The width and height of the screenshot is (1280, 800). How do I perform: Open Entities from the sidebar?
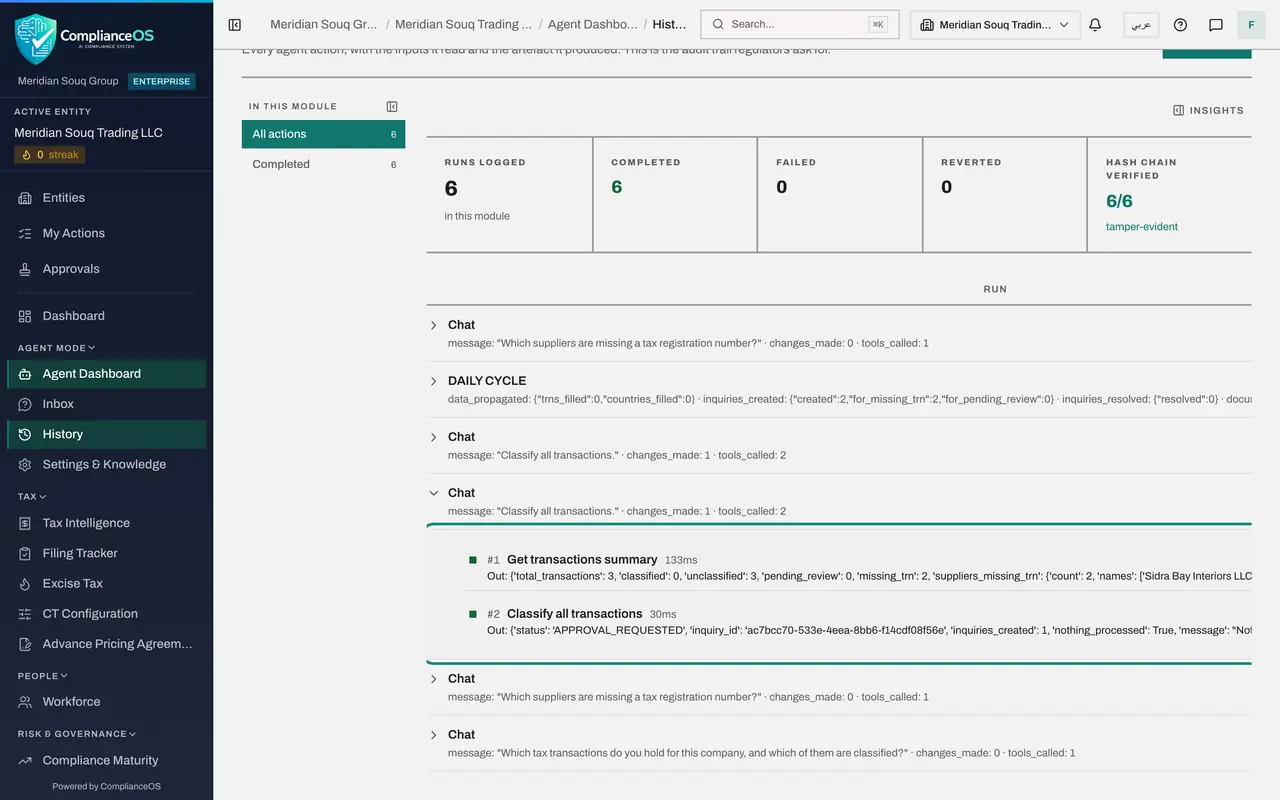pos(106,198)
